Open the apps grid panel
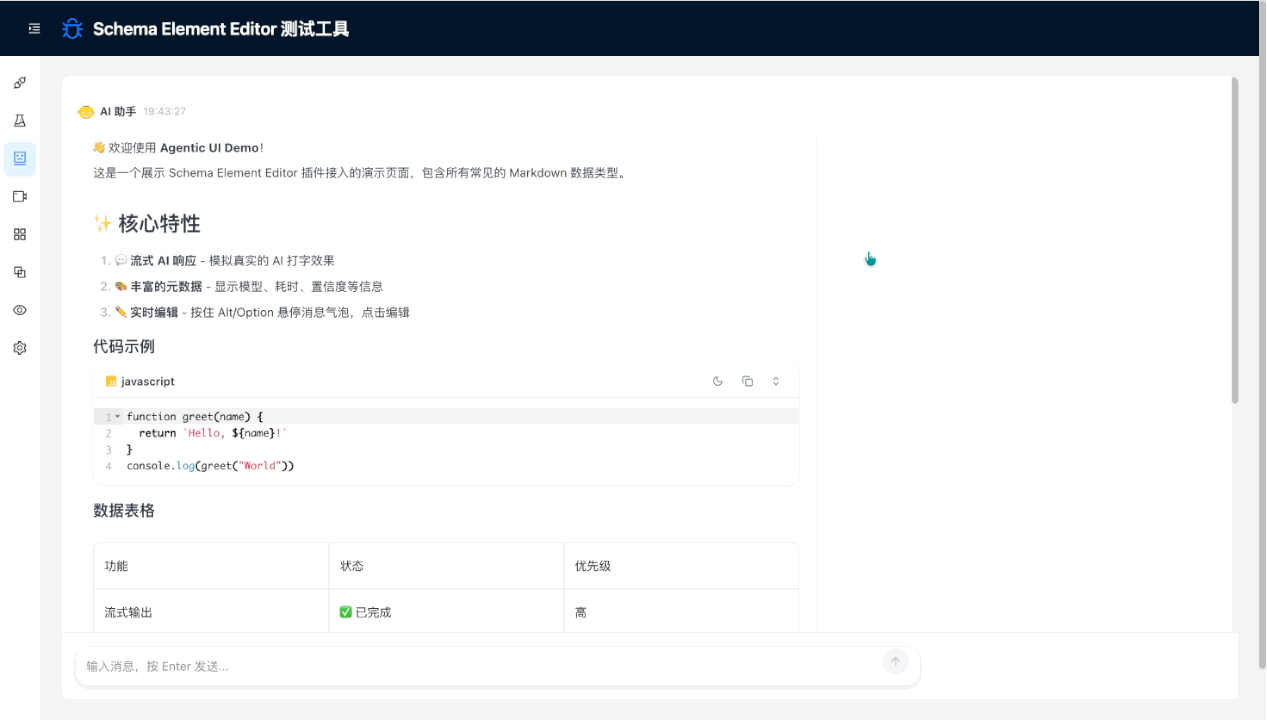1267x720 pixels. pos(19,234)
